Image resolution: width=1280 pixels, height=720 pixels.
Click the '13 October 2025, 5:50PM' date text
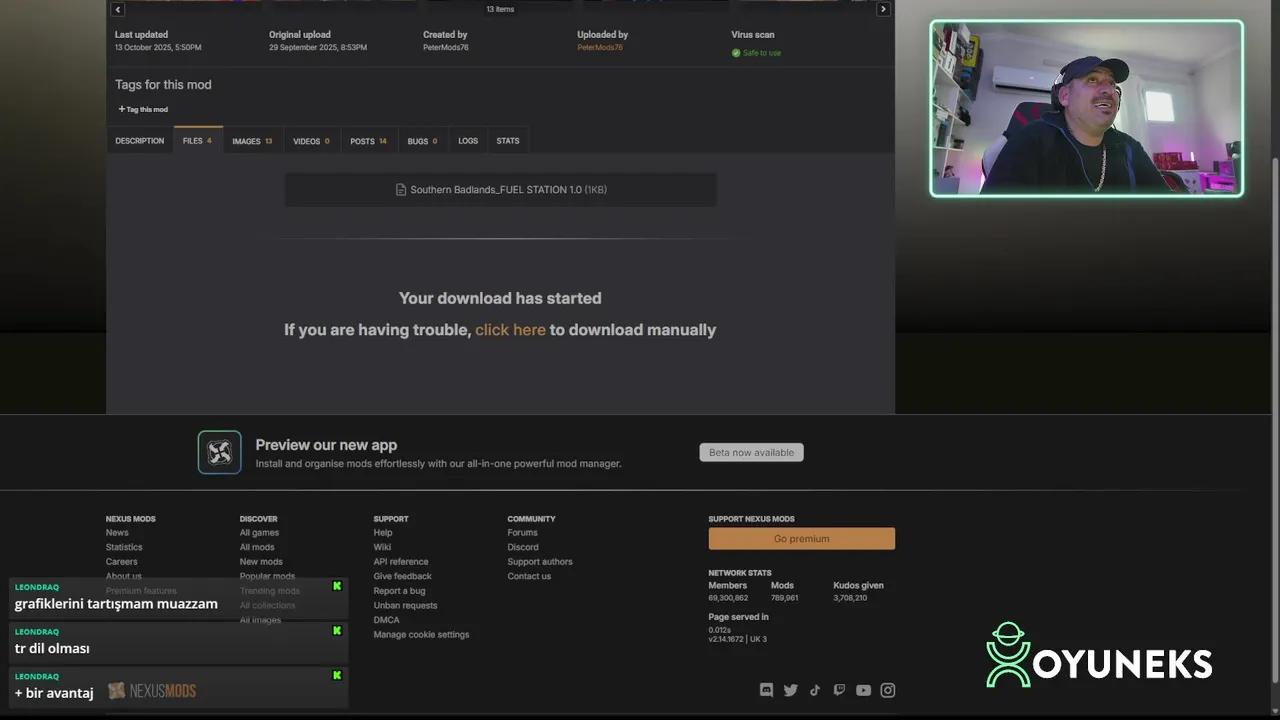click(x=158, y=48)
